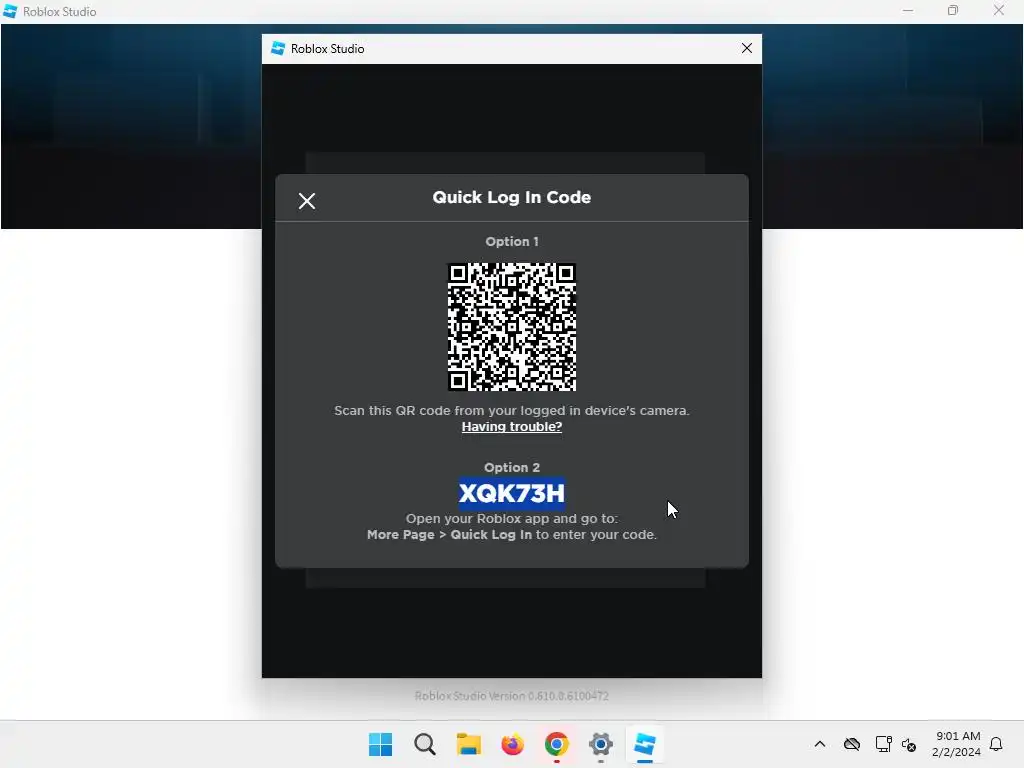Click the QR code image

point(511,327)
